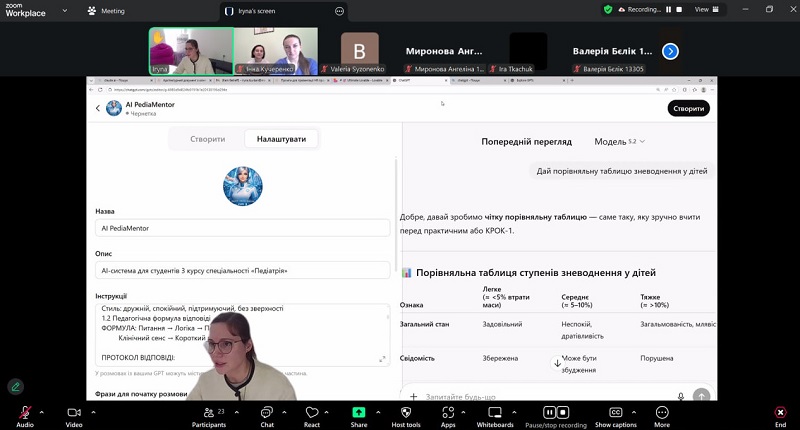Expand the View dropdown in top bar

(706, 9)
